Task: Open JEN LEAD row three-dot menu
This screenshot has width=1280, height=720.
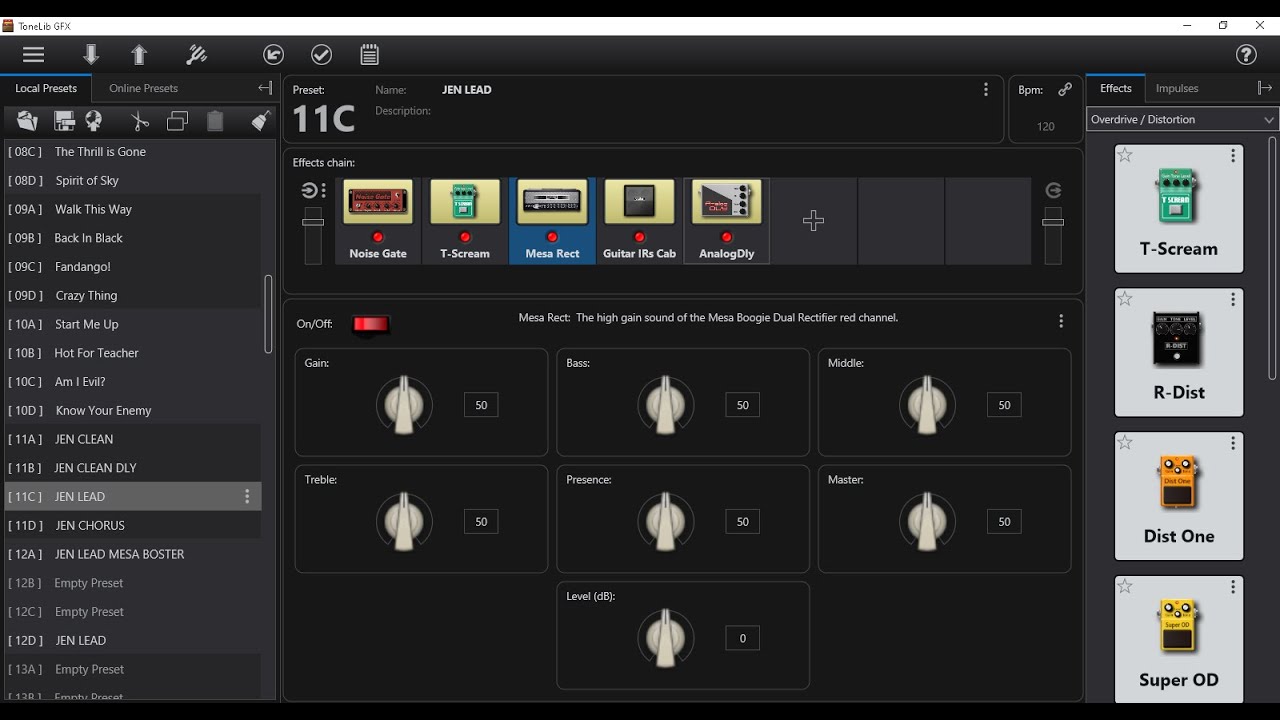Action: (247, 496)
